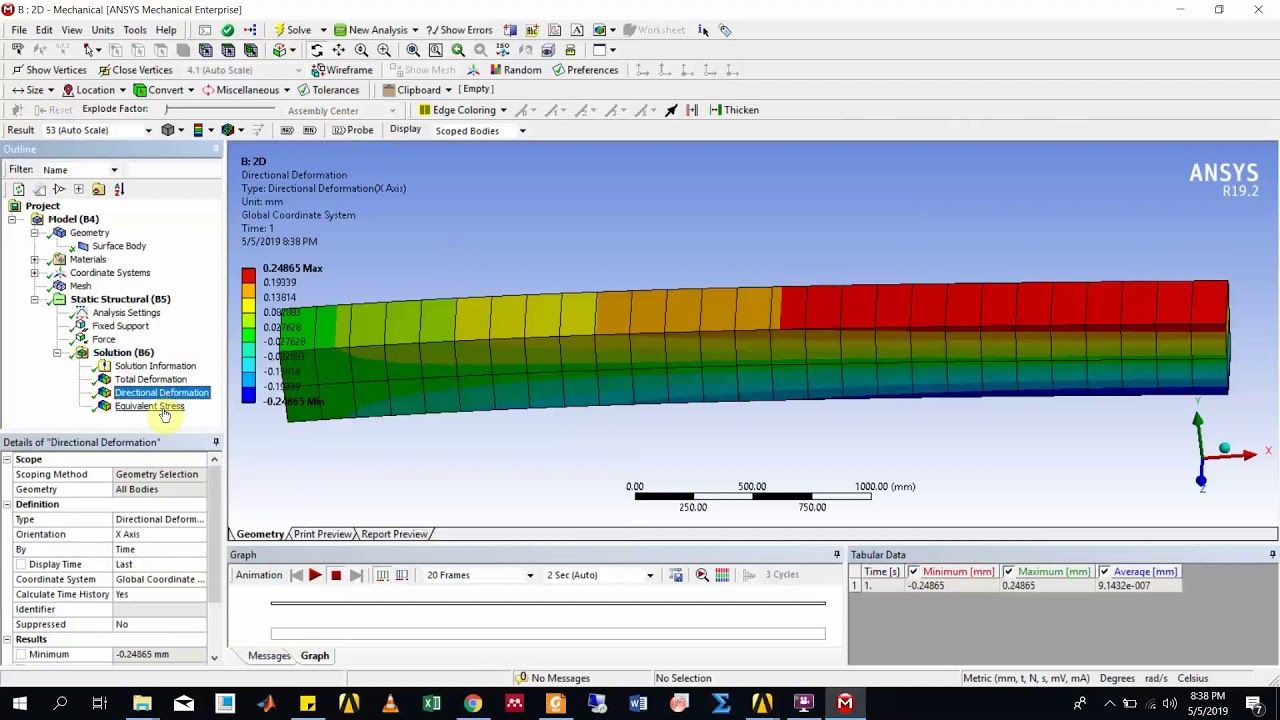
Task: Go to the next animation frame
Action: tap(356, 575)
